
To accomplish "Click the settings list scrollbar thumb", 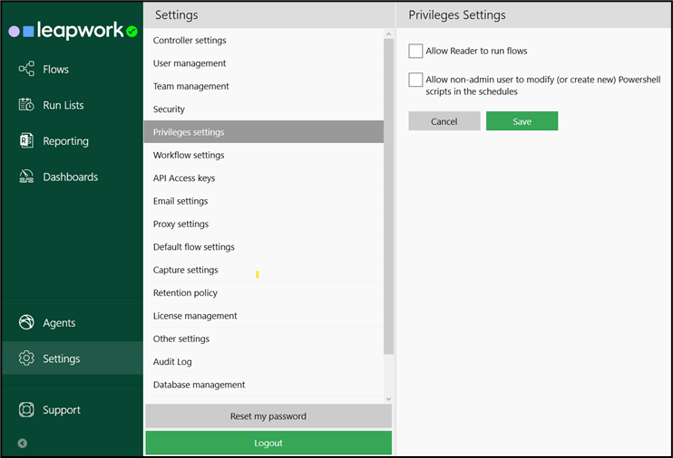I will click(x=388, y=197).
